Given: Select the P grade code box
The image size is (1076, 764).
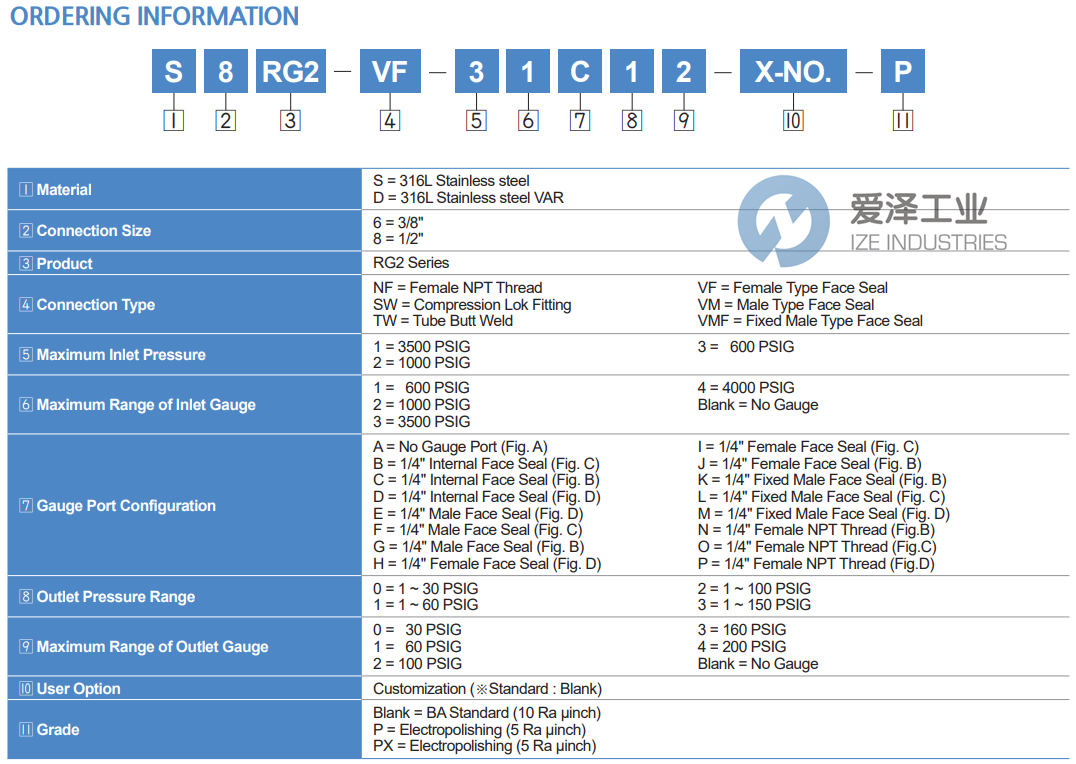Looking at the screenshot, I should (x=903, y=70).
